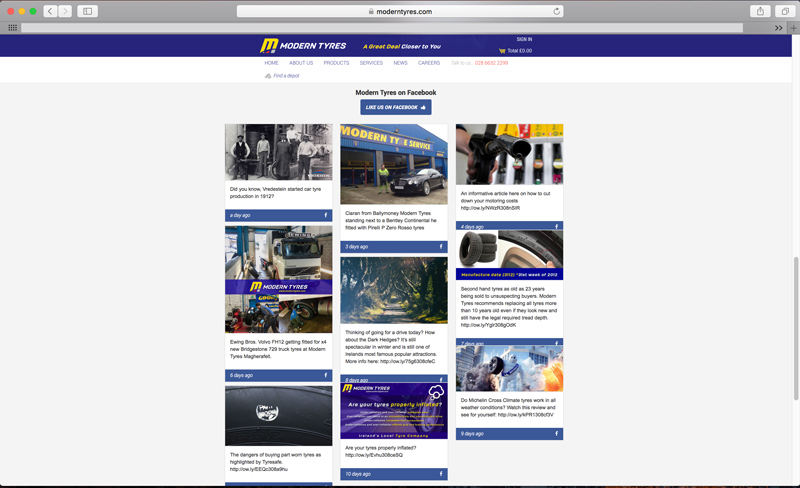Open the Dark Hedges tree tunnel photo
This screenshot has height=488, width=800.
394,290
